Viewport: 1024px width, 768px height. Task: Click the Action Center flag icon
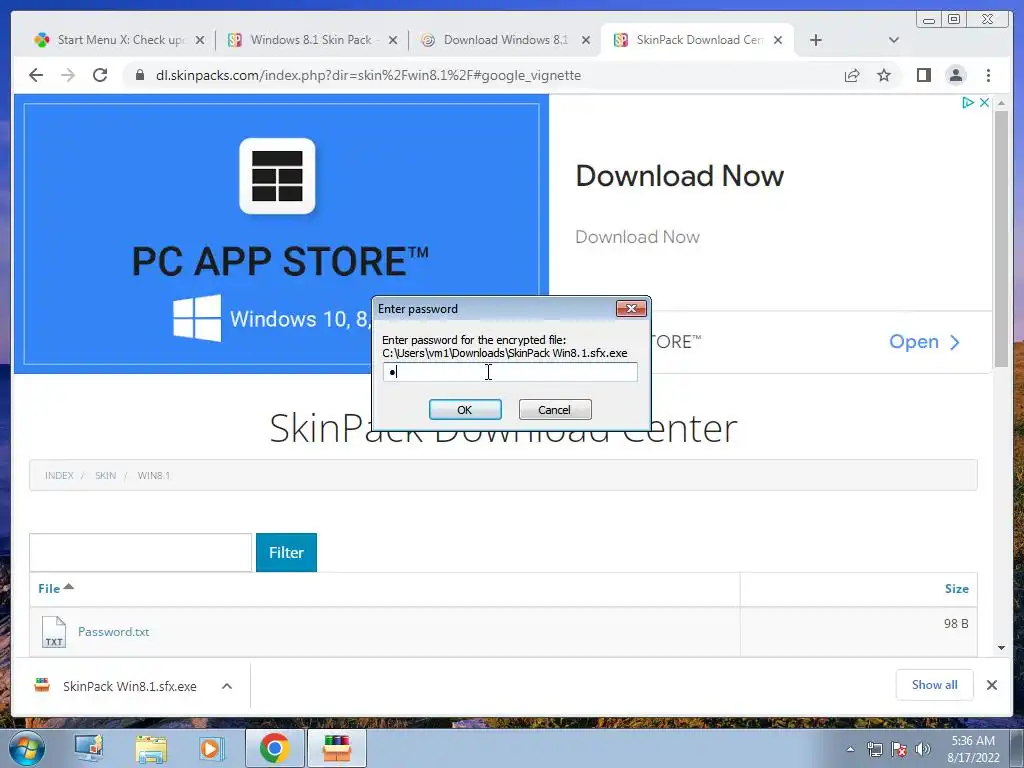(x=899, y=749)
